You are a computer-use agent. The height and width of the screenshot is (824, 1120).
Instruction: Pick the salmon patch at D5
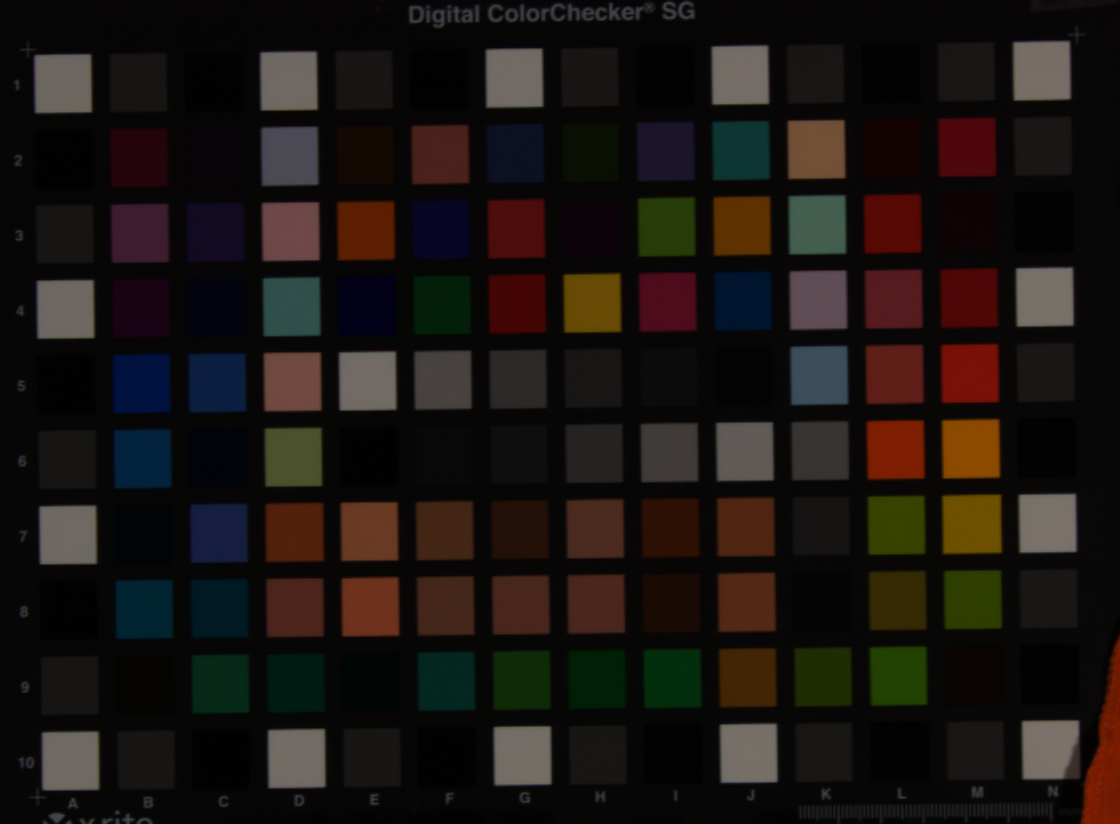pos(292,382)
